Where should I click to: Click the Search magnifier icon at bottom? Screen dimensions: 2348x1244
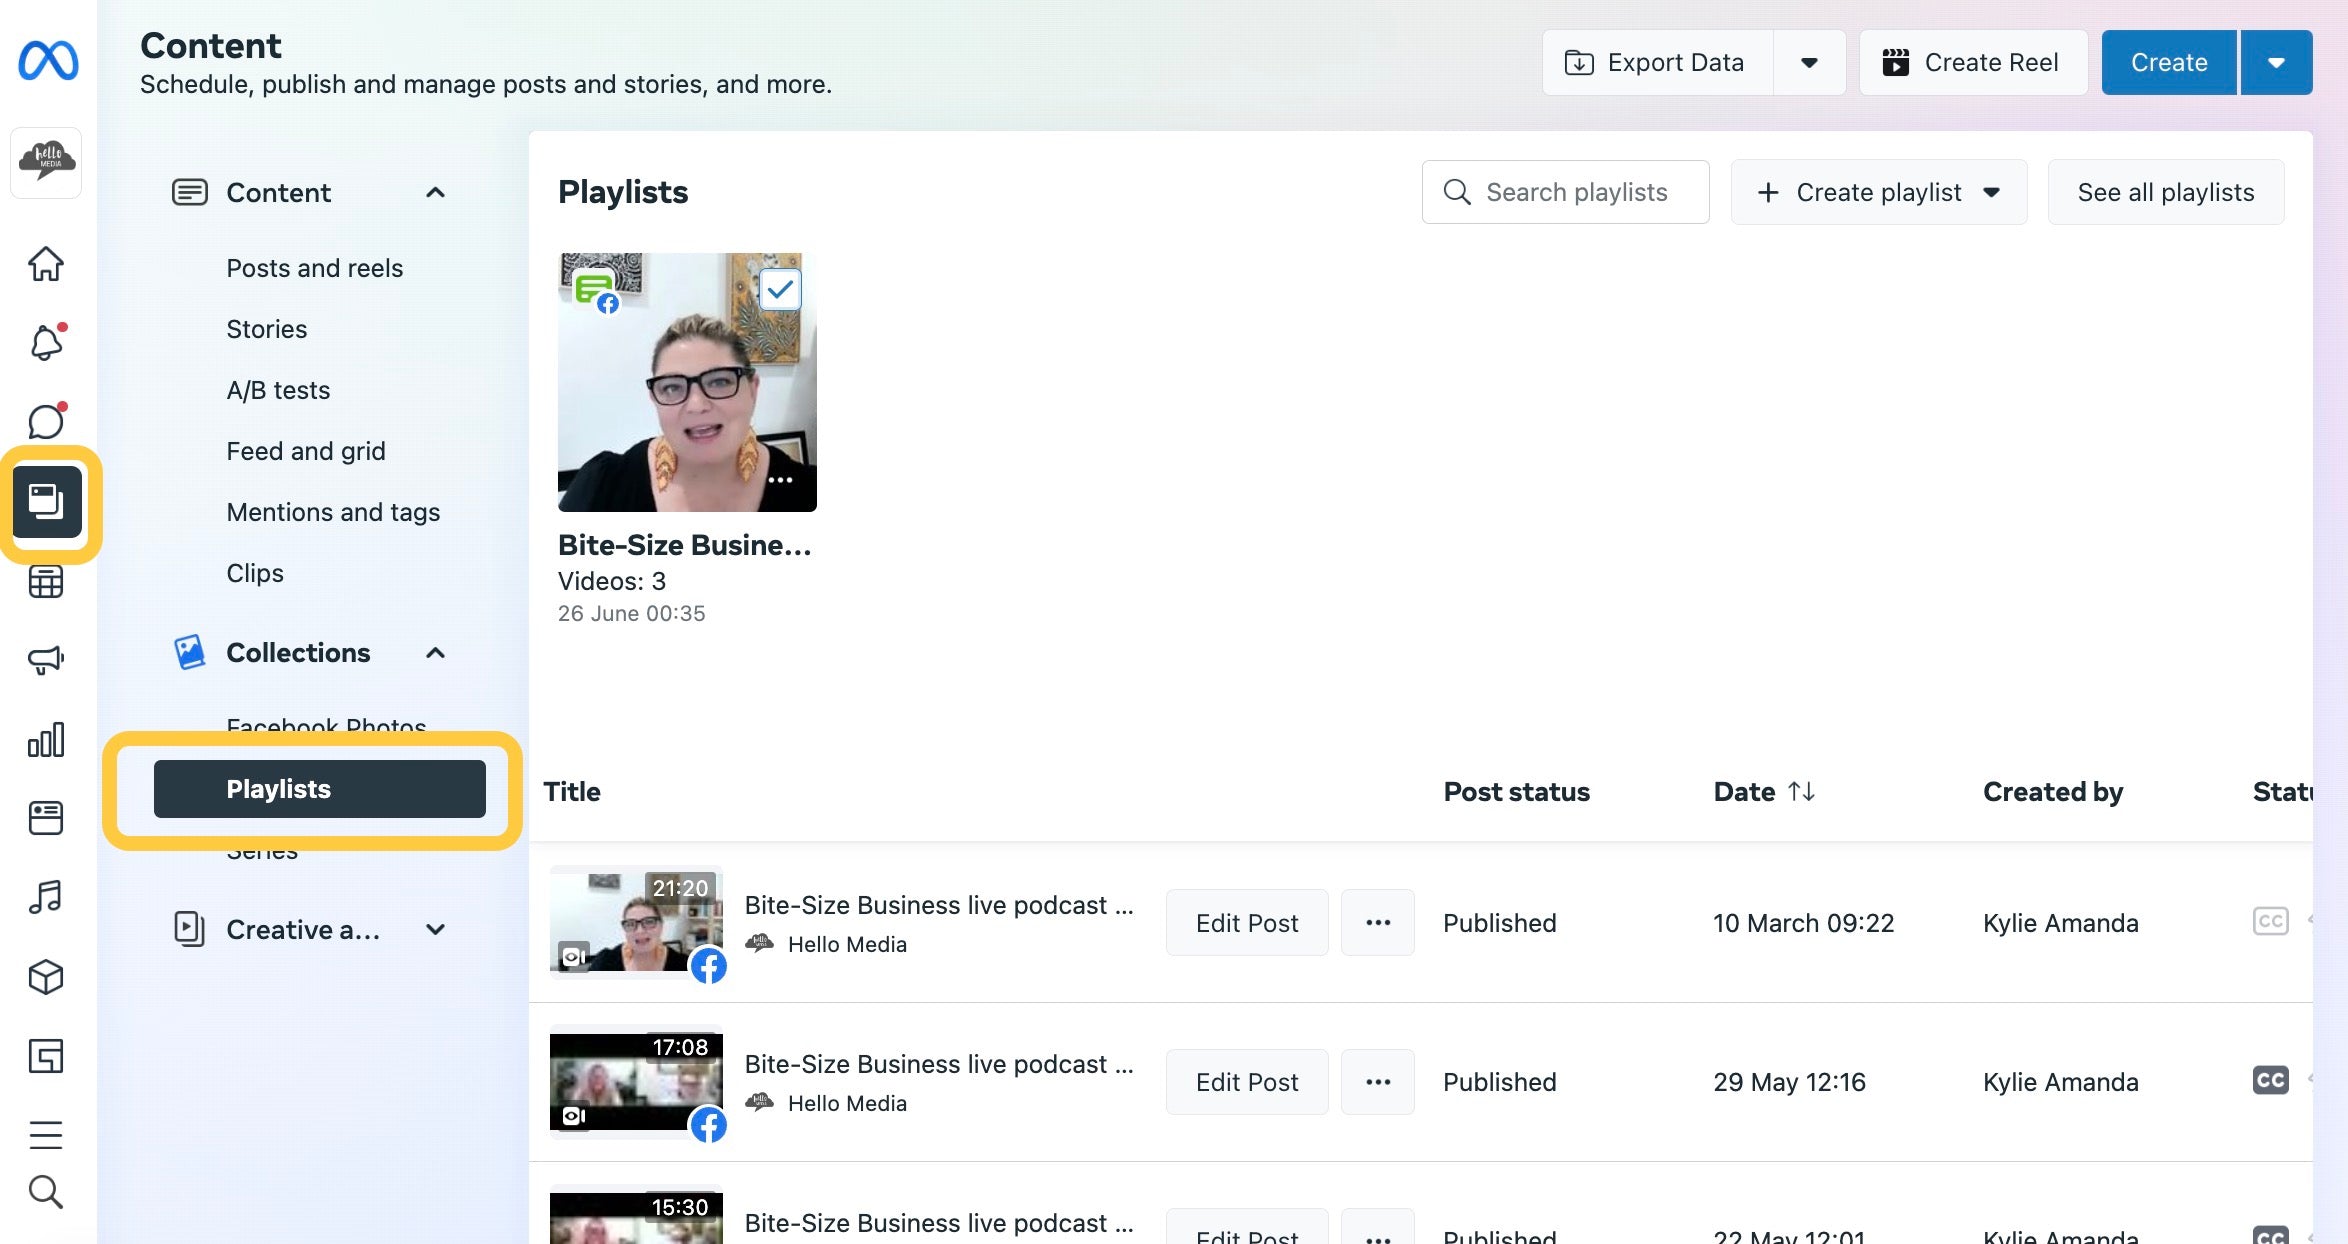(x=45, y=1194)
